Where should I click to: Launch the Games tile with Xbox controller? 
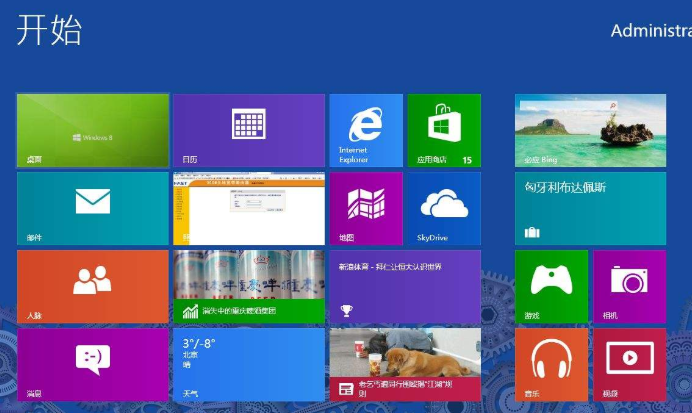tap(551, 286)
